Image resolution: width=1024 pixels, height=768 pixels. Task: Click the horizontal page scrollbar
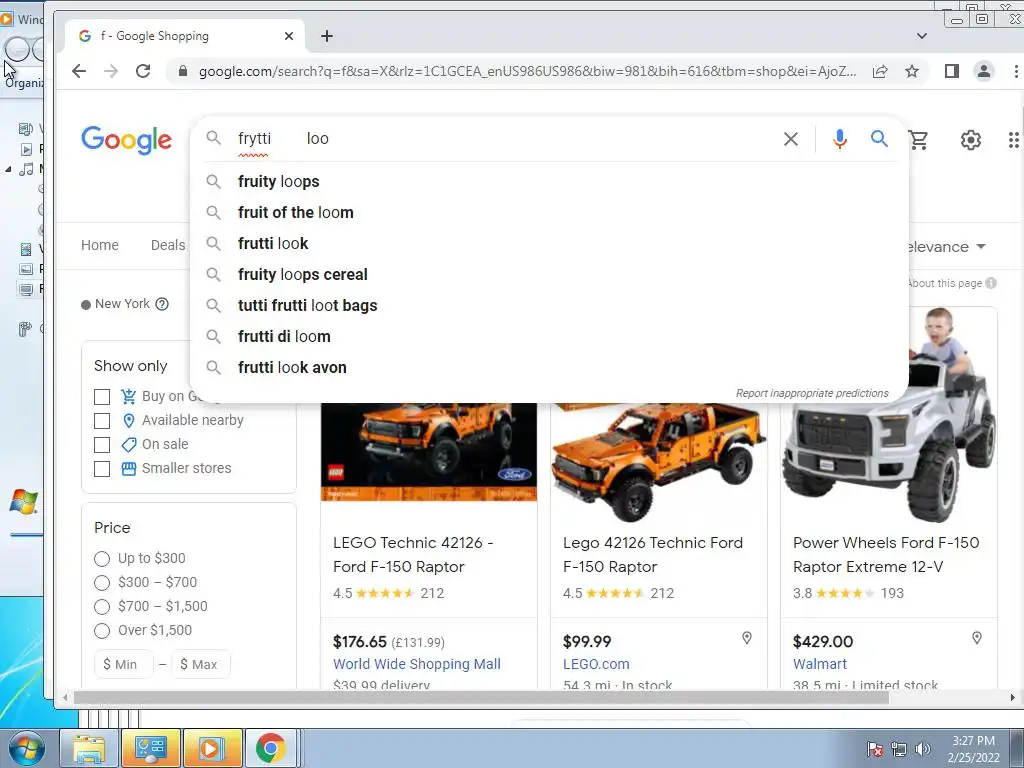point(481,697)
